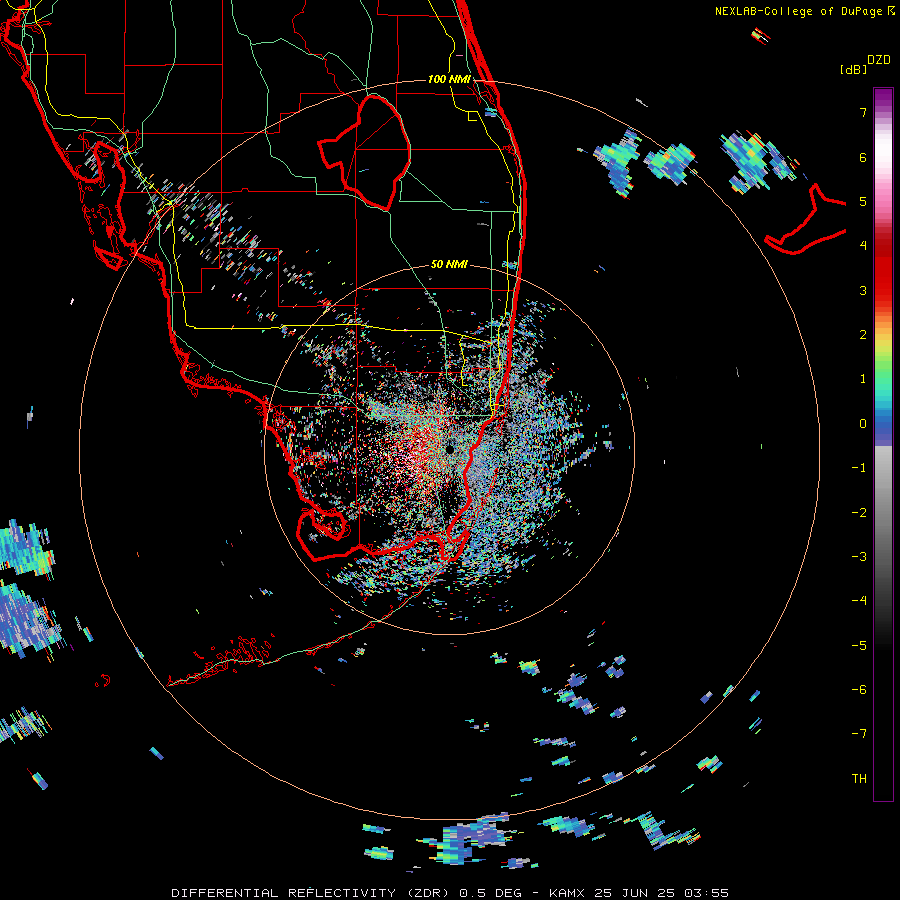The width and height of the screenshot is (900, 900).
Task: Click the 5 value on the color scale
Action: [x=863, y=201]
